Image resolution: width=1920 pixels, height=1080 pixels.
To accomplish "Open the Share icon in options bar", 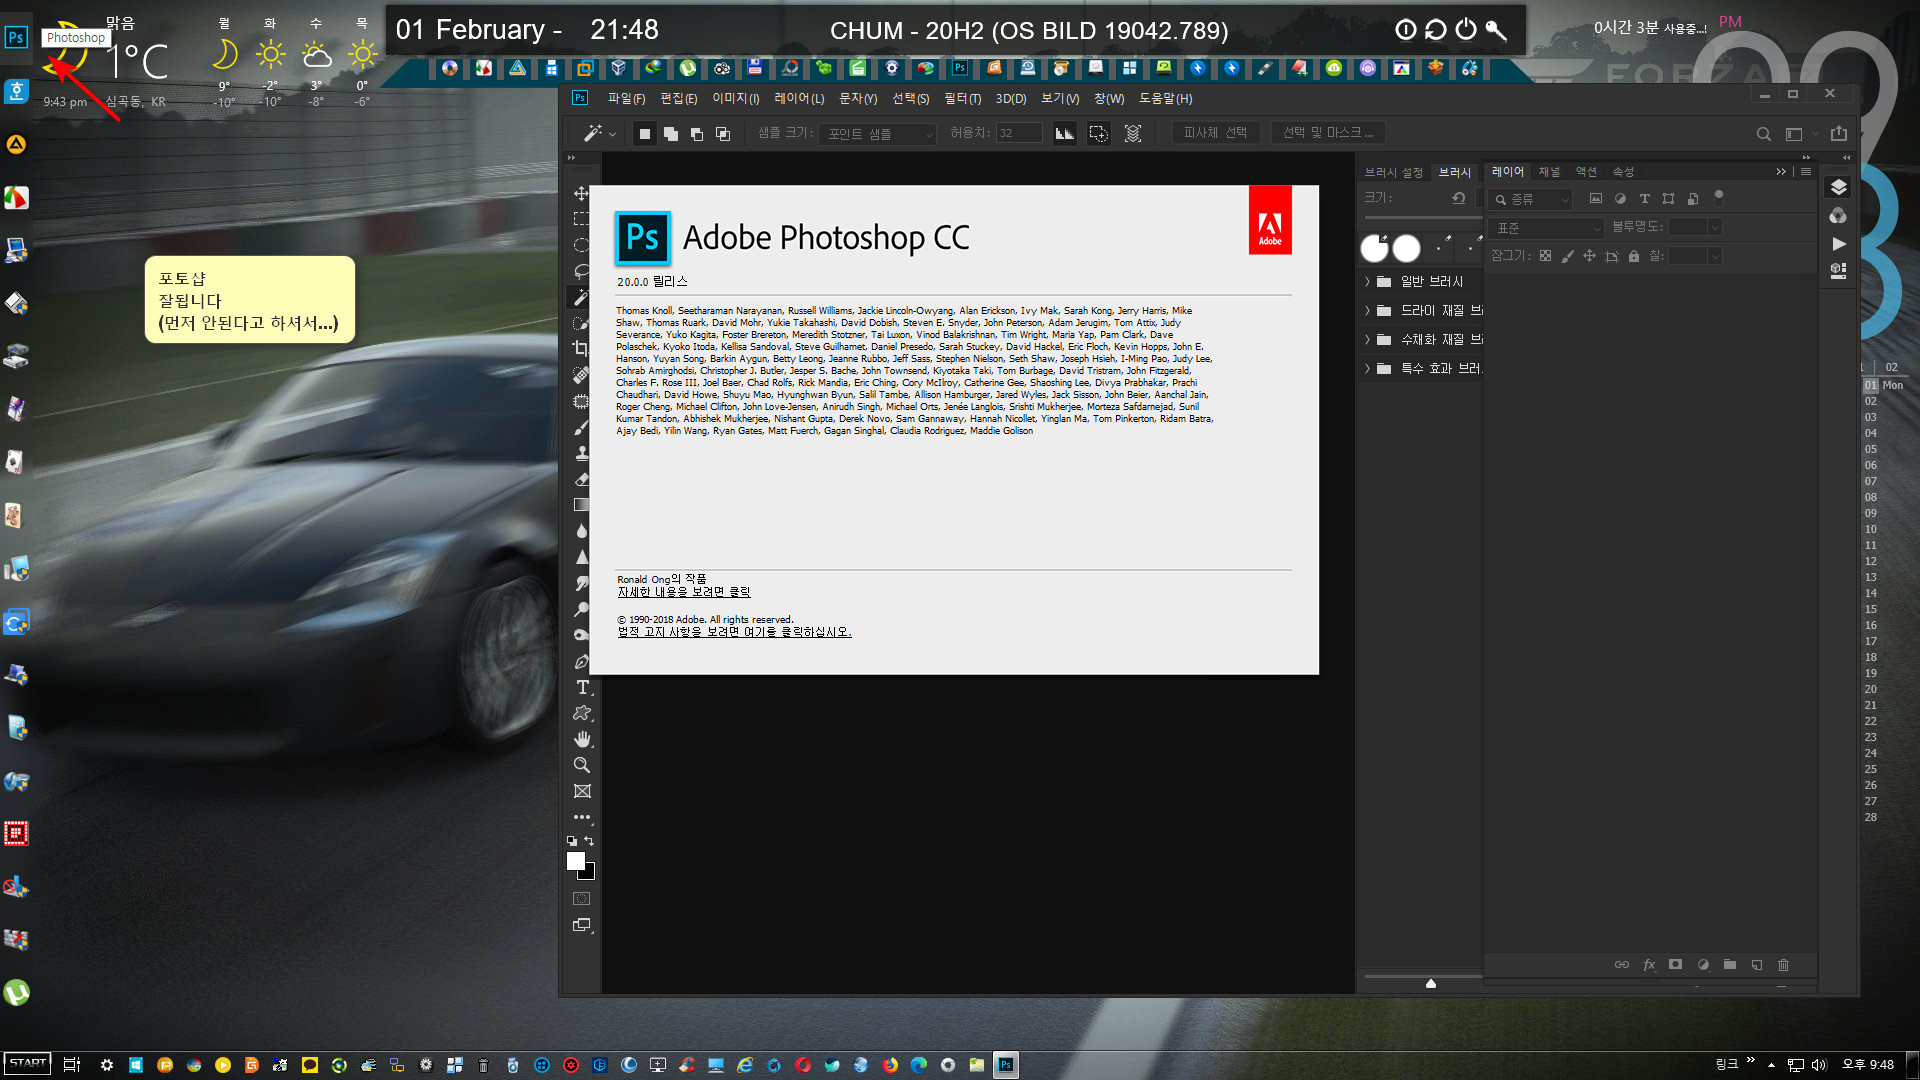I will [1838, 134].
